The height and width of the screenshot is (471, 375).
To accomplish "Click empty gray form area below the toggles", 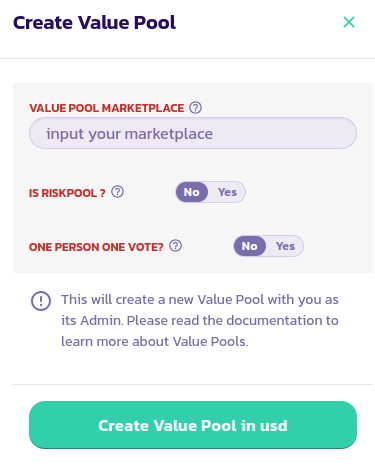I will [193, 265].
